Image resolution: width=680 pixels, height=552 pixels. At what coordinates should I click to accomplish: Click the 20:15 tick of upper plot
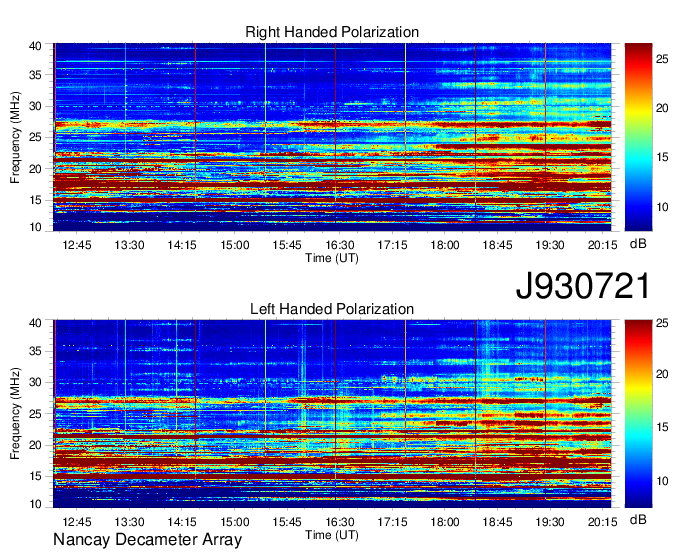[602, 245]
